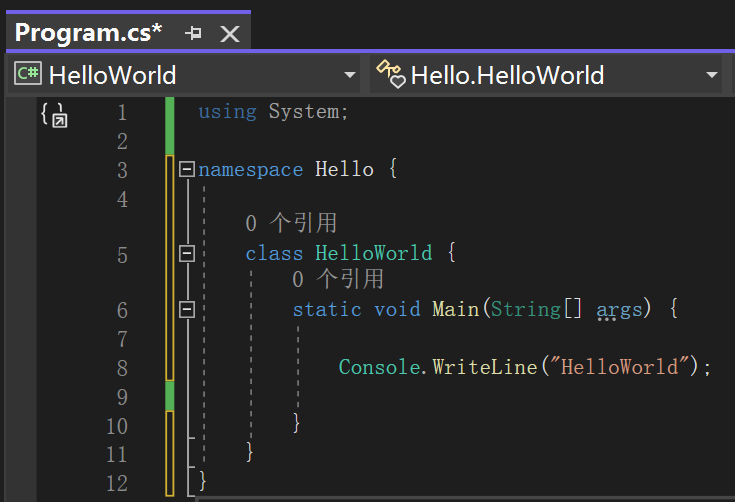Collapse the Main method block

[x=186, y=310]
